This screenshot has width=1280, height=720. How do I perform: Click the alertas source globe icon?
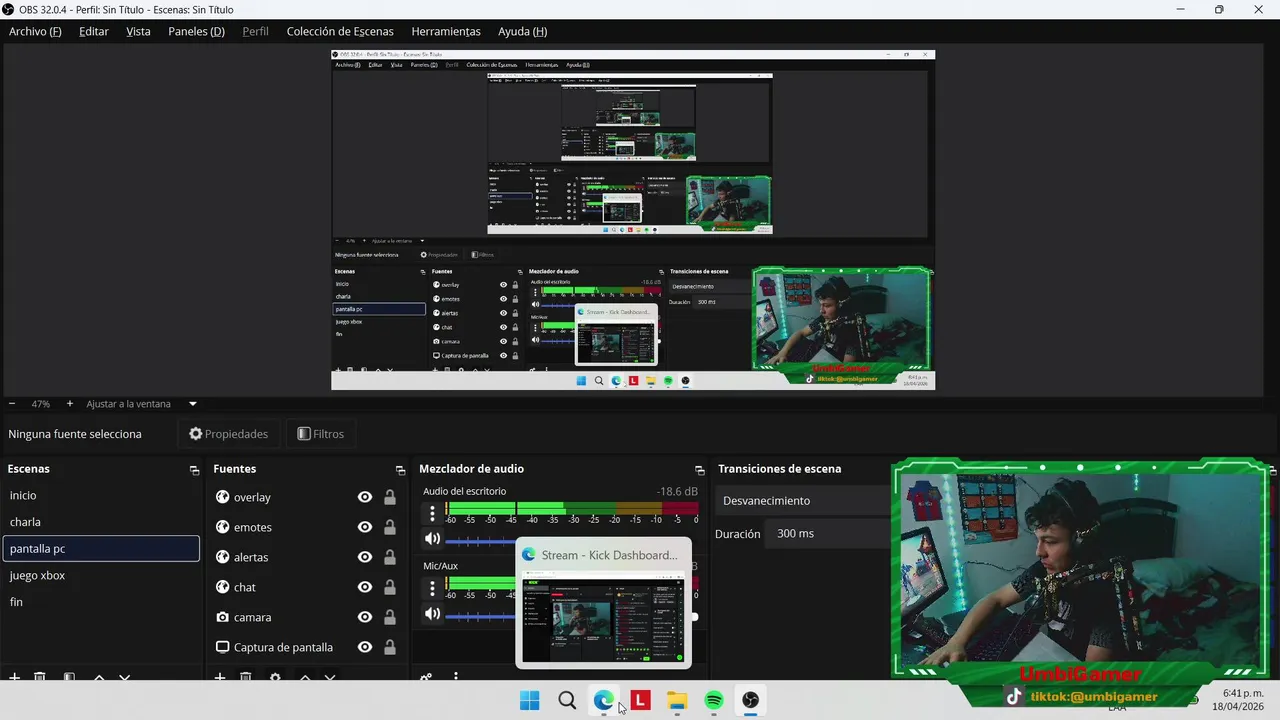point(222,557)
